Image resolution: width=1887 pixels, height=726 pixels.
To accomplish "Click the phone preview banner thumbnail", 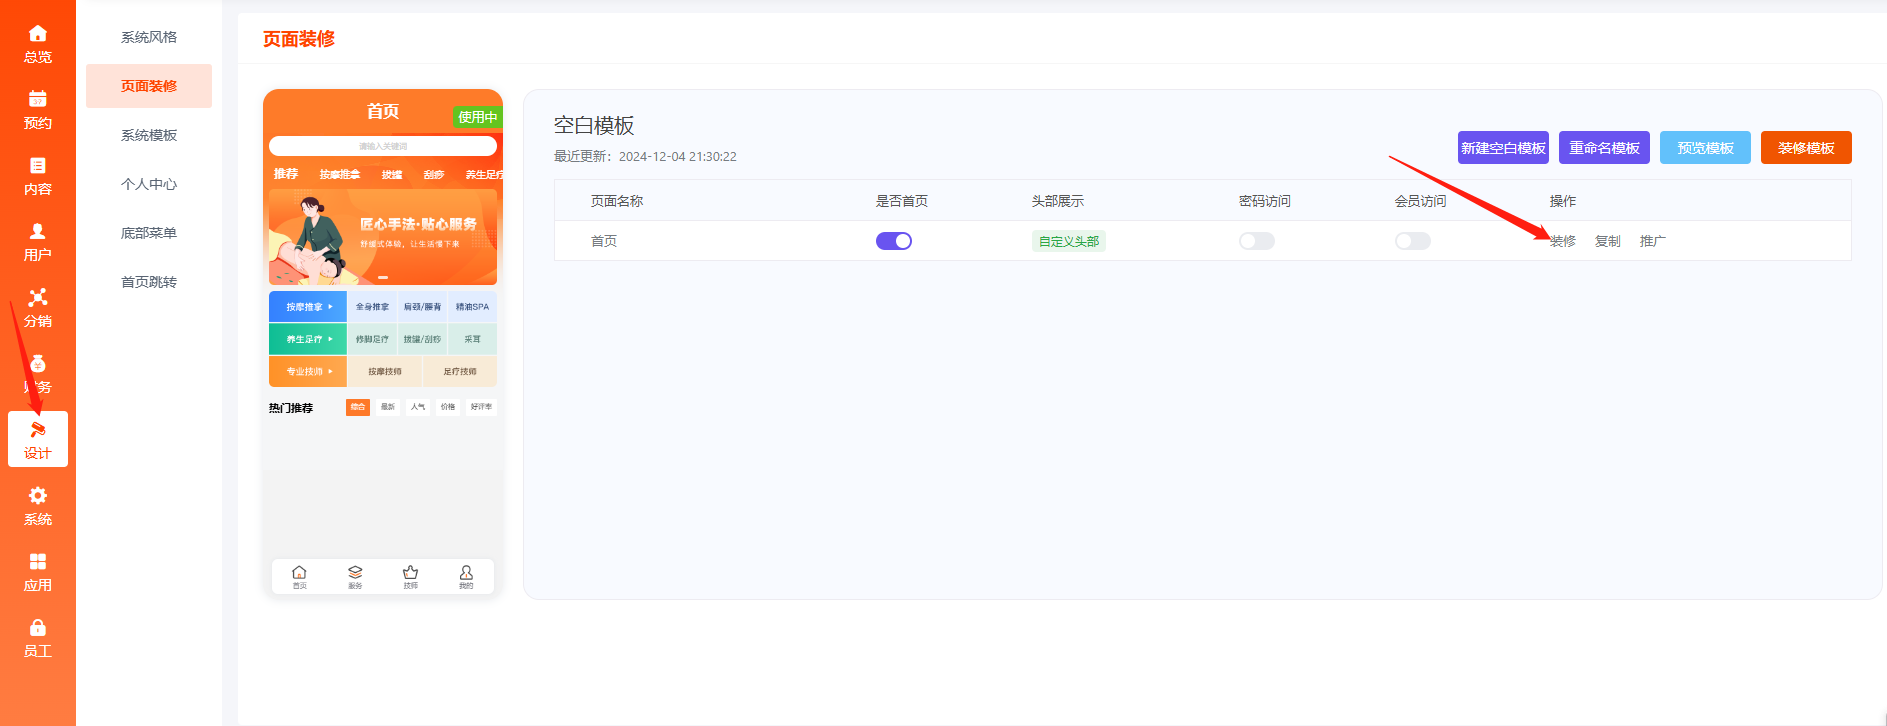I will pyautogui.click(x=383, y=237).
